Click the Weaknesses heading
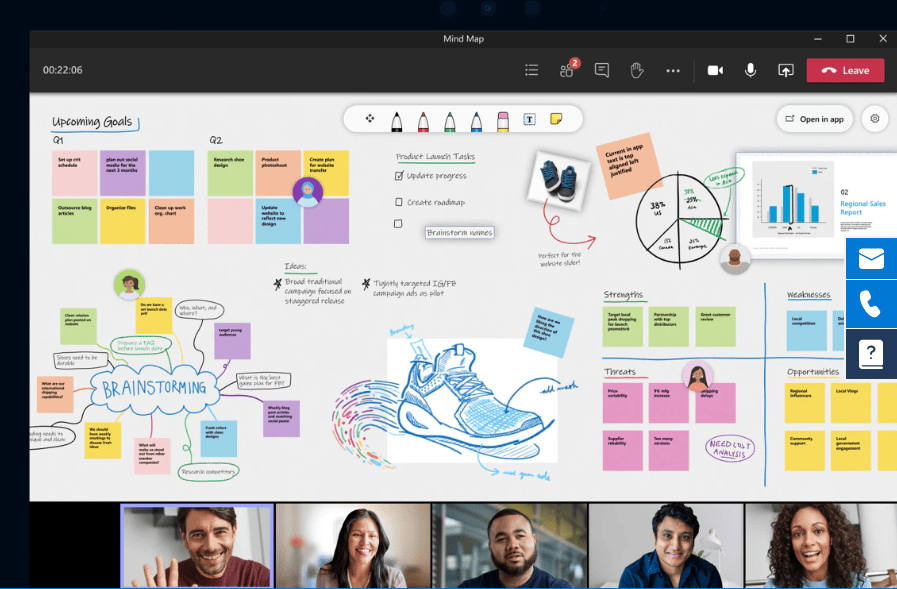Viewport: 897px width, 589px height. click(808, 294)
